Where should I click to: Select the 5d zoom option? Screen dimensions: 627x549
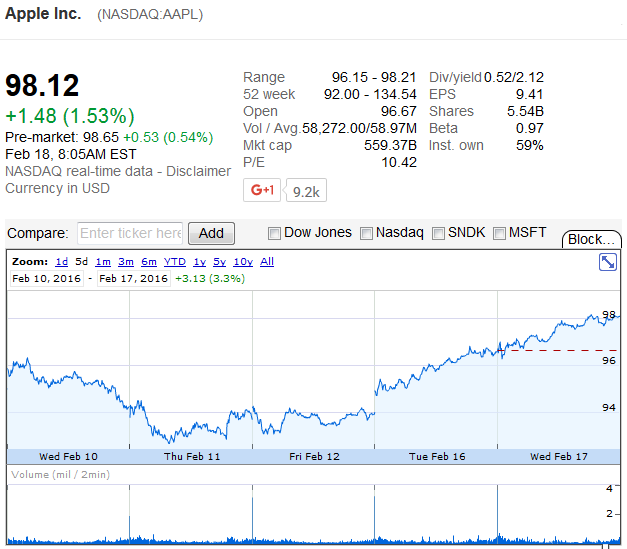pos(82,262)
